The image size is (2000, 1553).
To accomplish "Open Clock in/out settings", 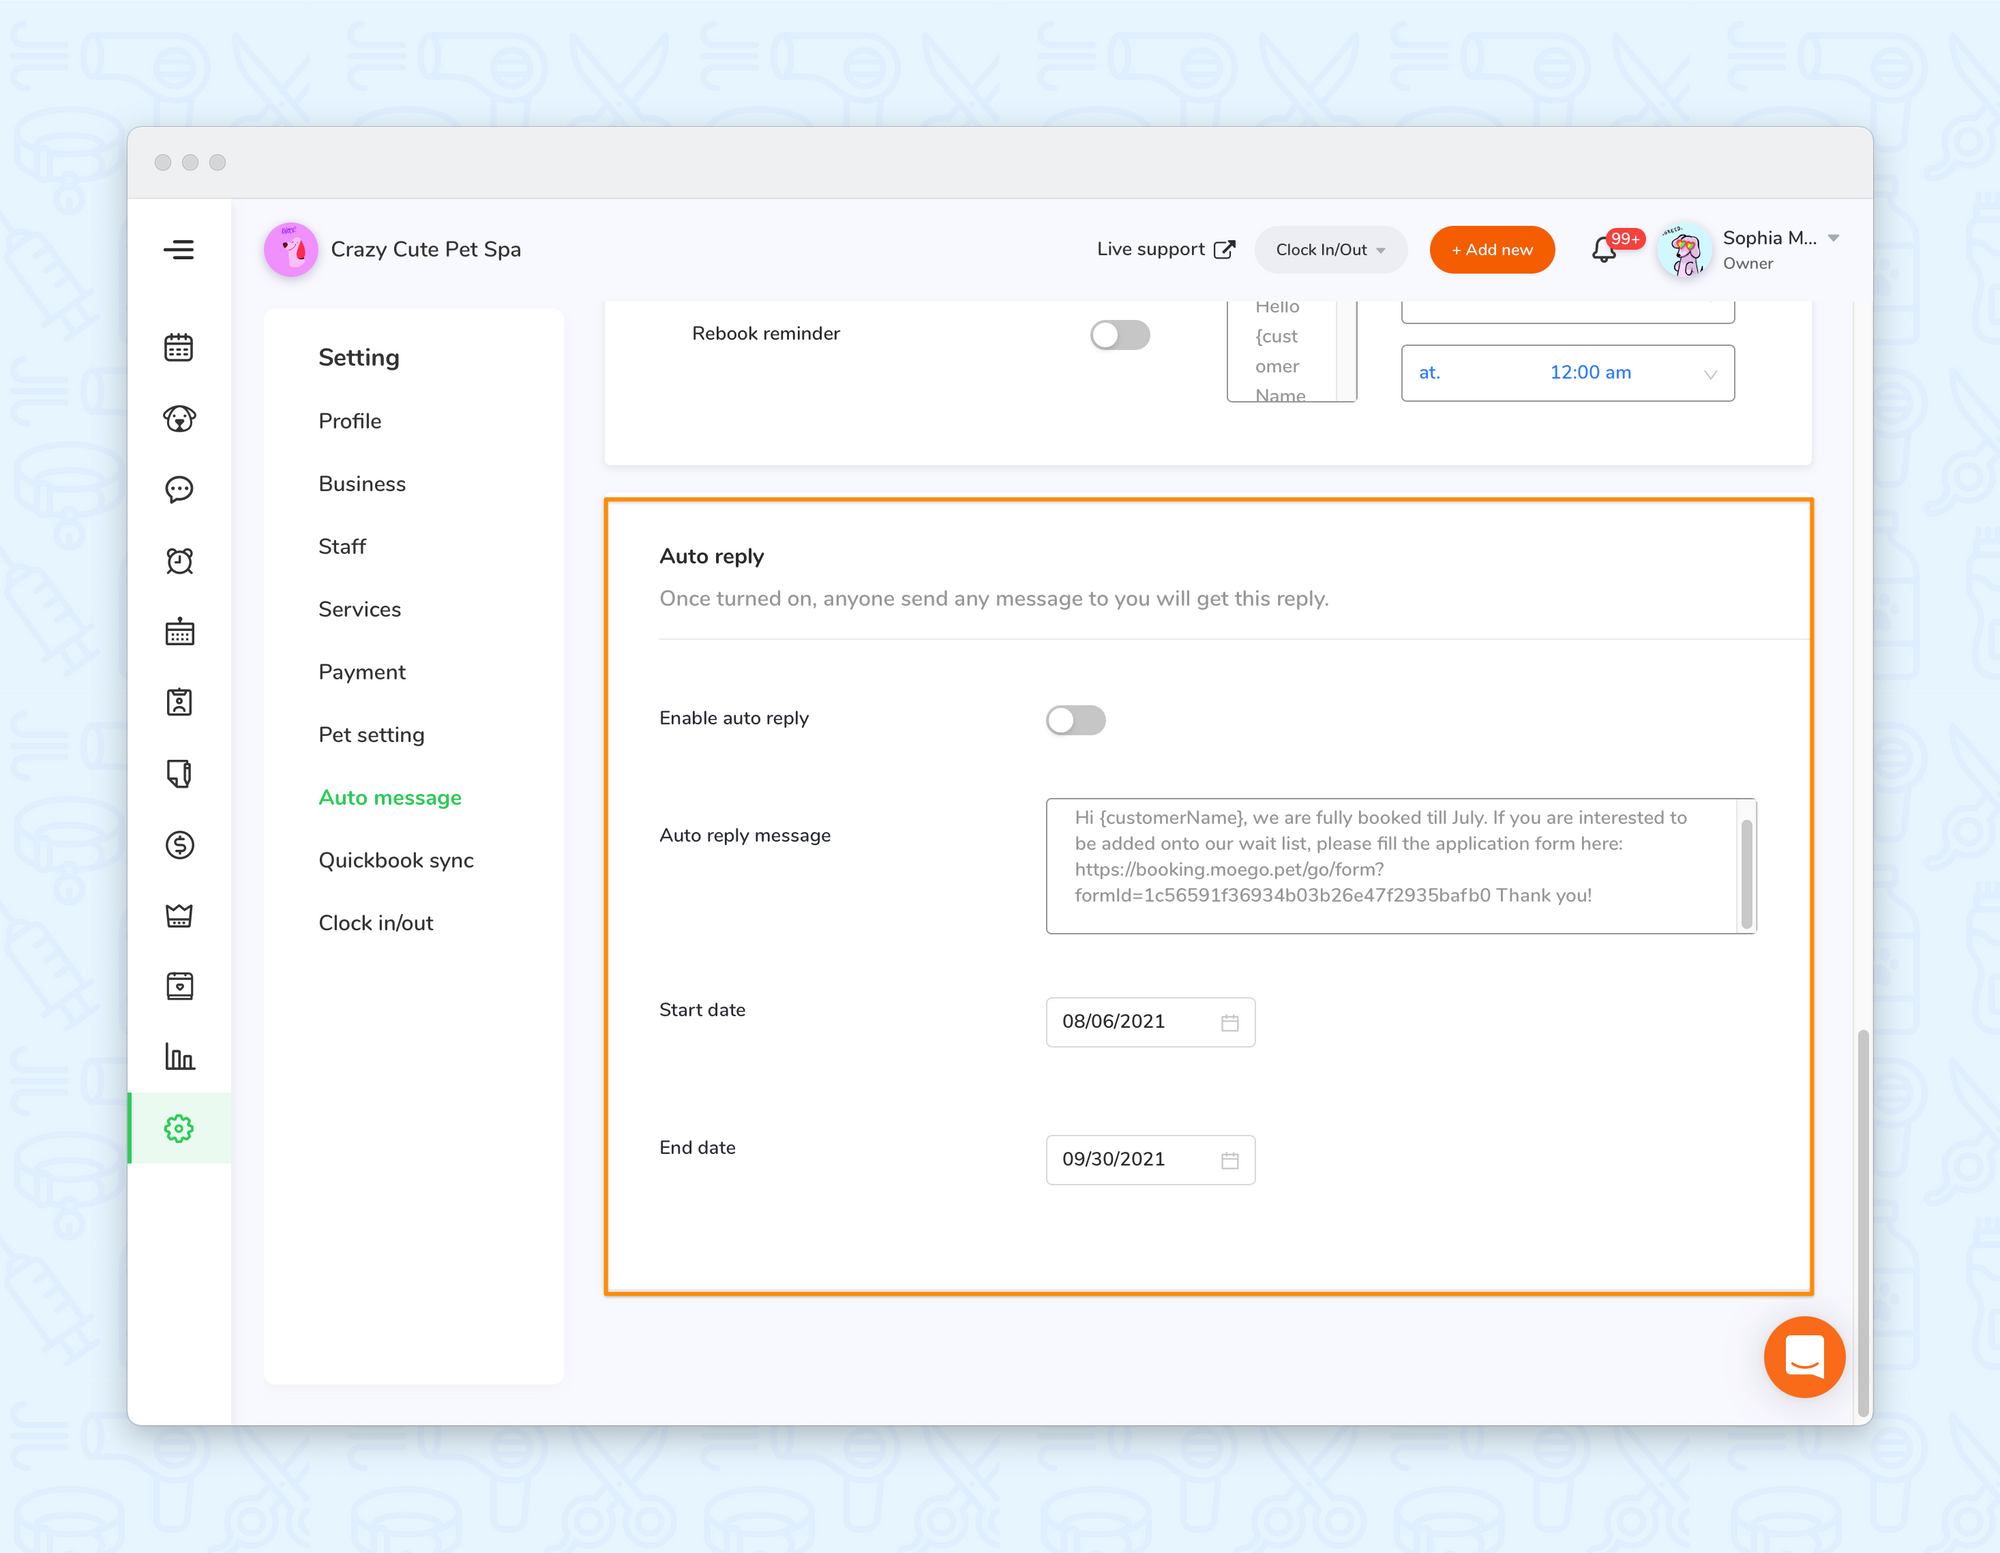I will pyautogui.click(x=376, y=923).
